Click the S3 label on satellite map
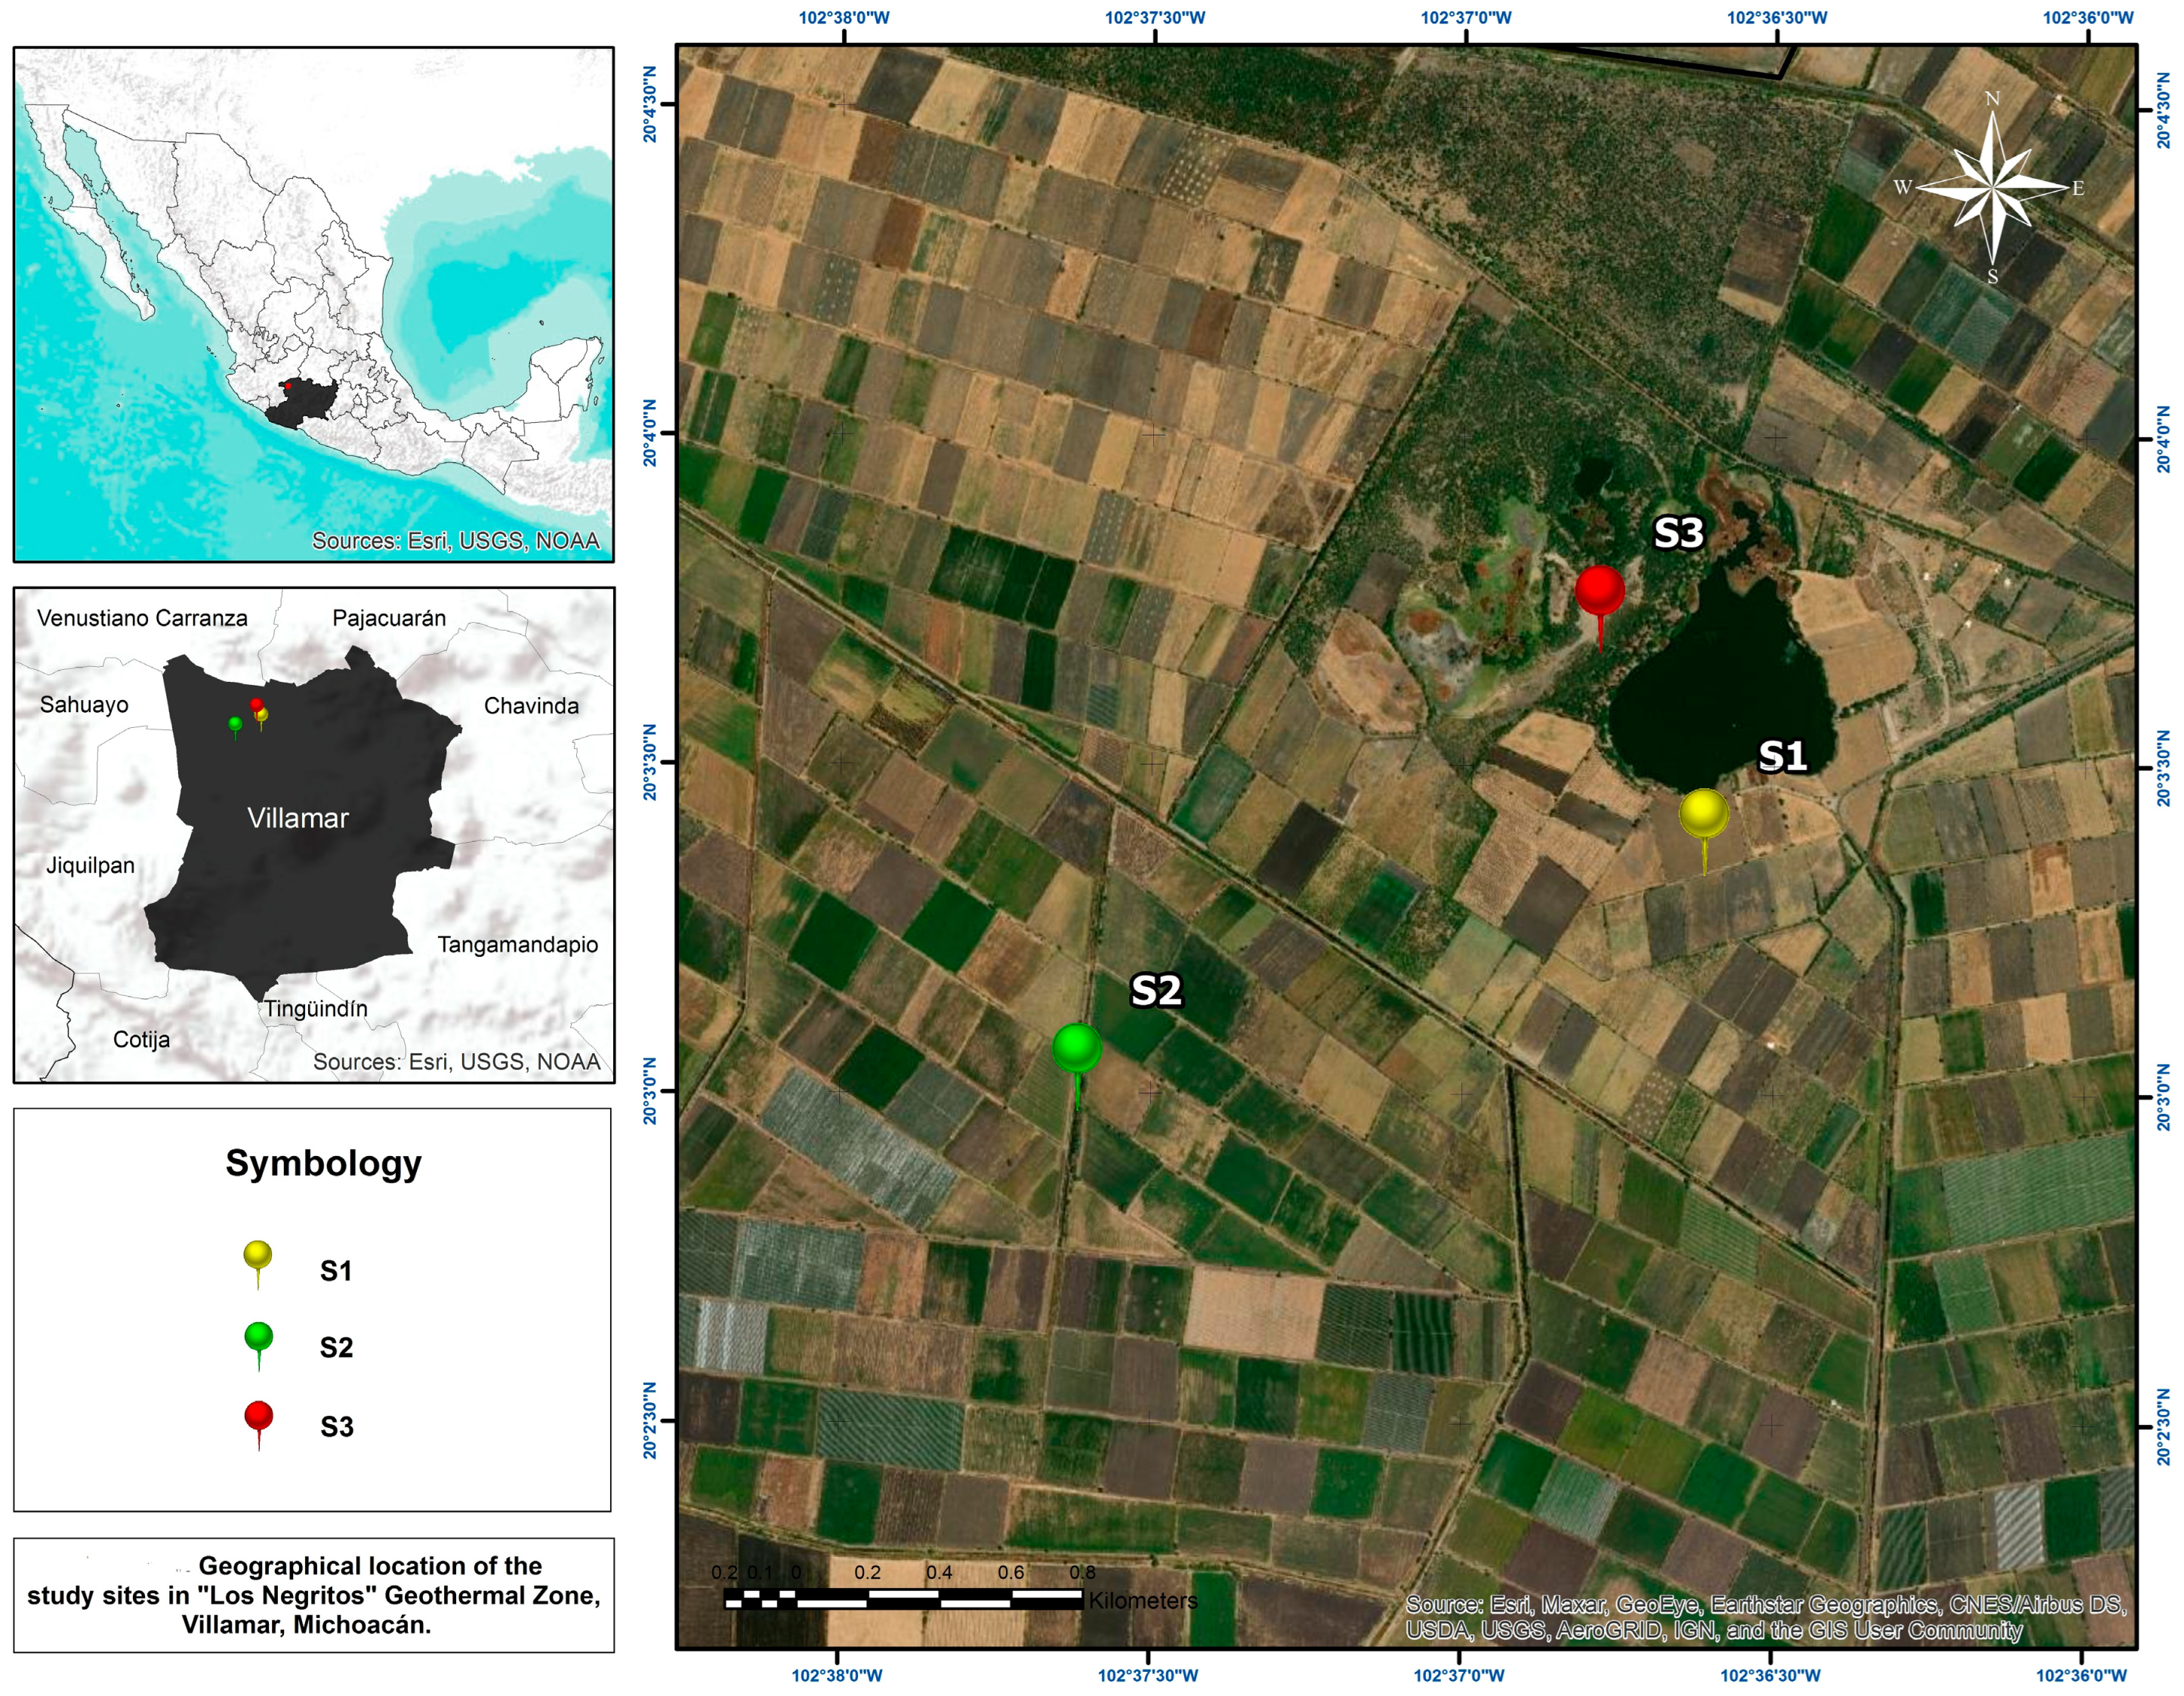2184x1696 pixels. click(1678, 533)
